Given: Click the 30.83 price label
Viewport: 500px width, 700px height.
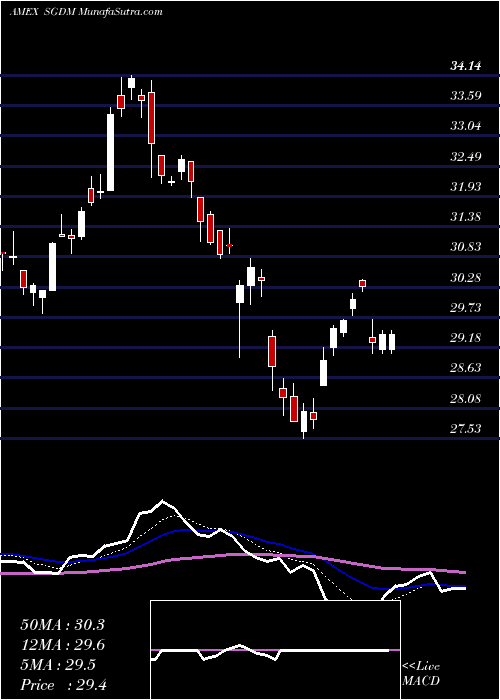Looking at the screenshot, I should [x=465, y=247].
